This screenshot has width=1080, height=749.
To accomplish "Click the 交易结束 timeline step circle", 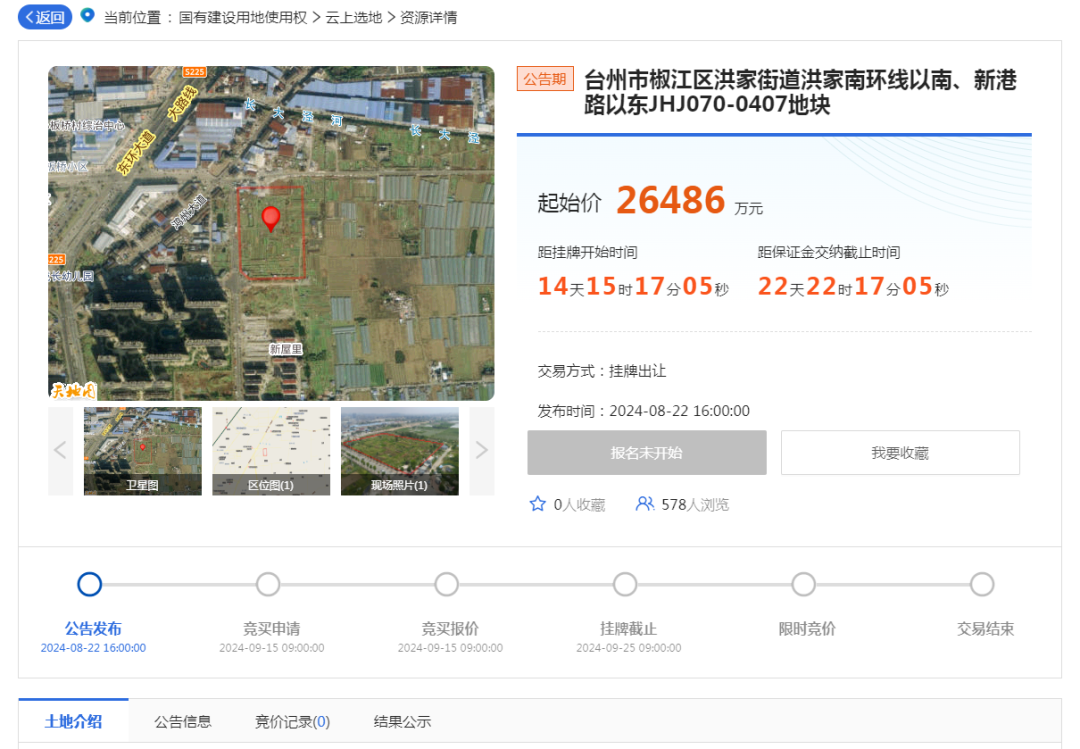I will pyautogui.click(x=982, y=584).
